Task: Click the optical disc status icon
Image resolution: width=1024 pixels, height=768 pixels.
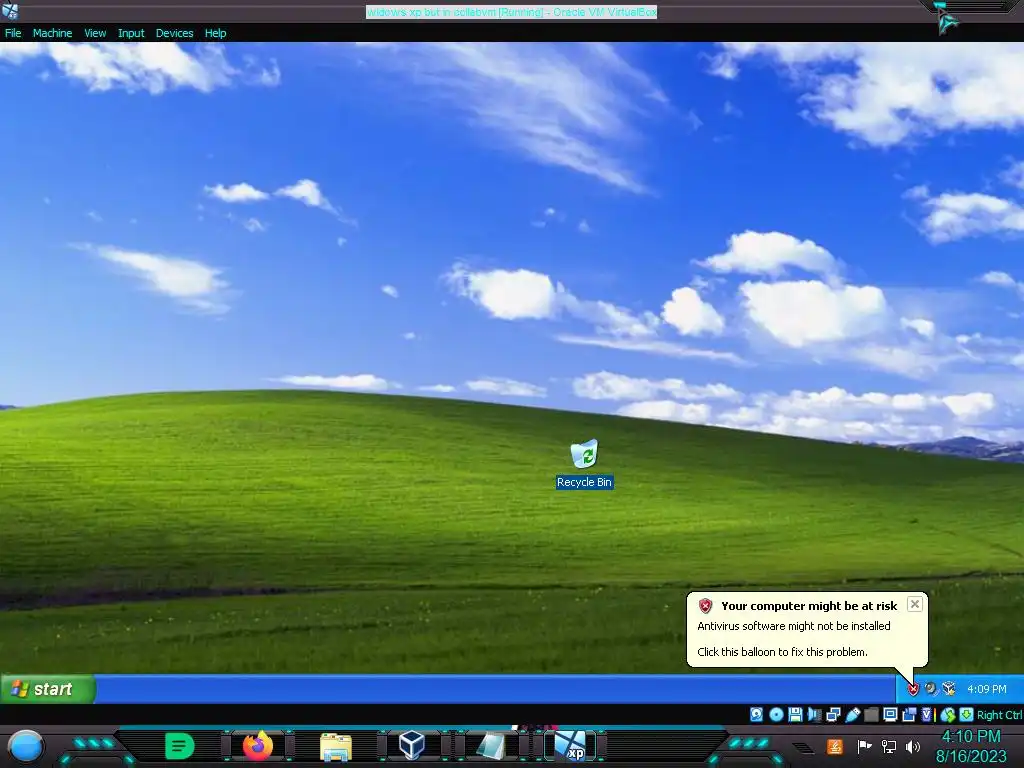Action: tap(776, 714)
